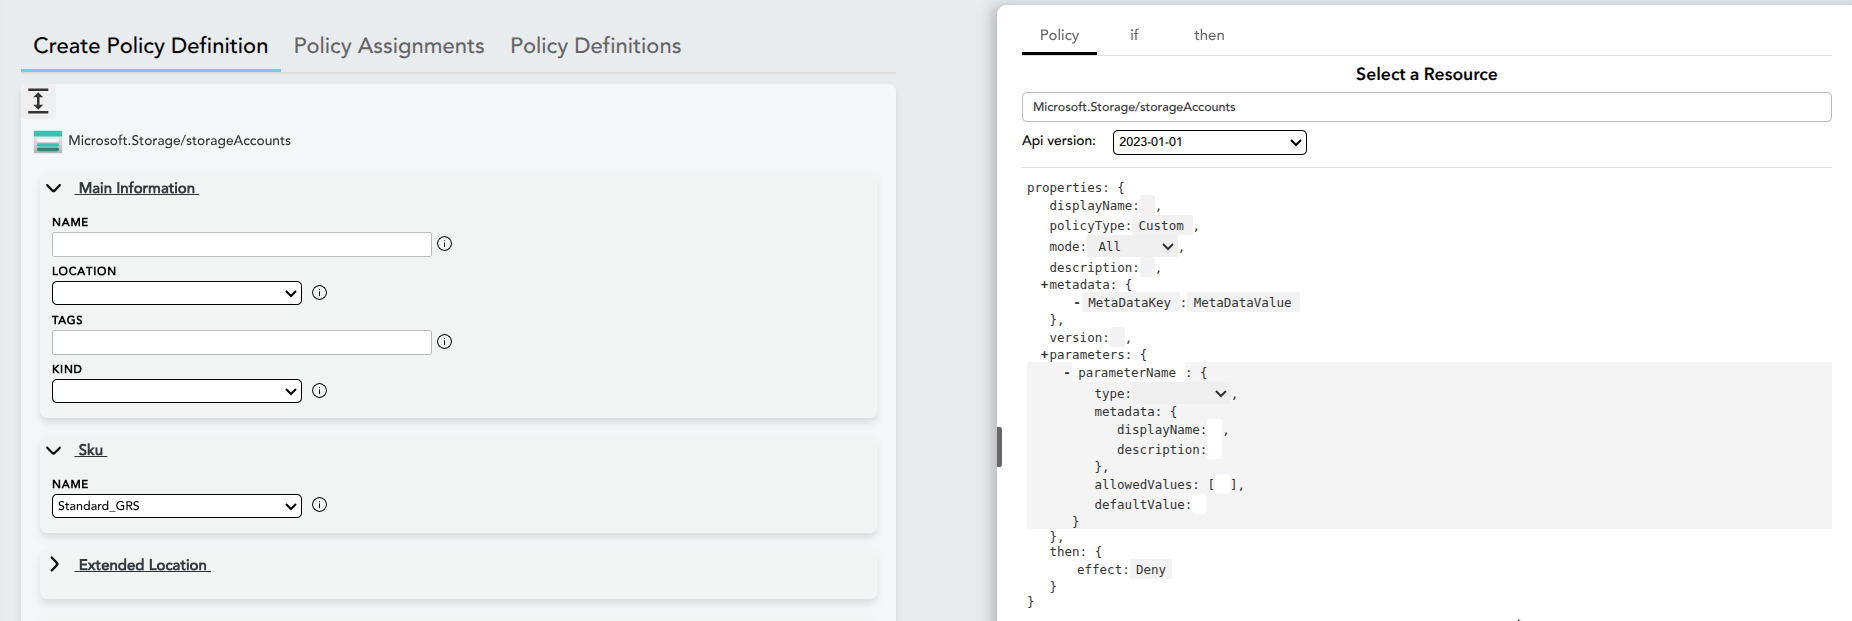Remove the parameterName entry with minus
Screen dimensions: 1852x621
point(1067,373)
